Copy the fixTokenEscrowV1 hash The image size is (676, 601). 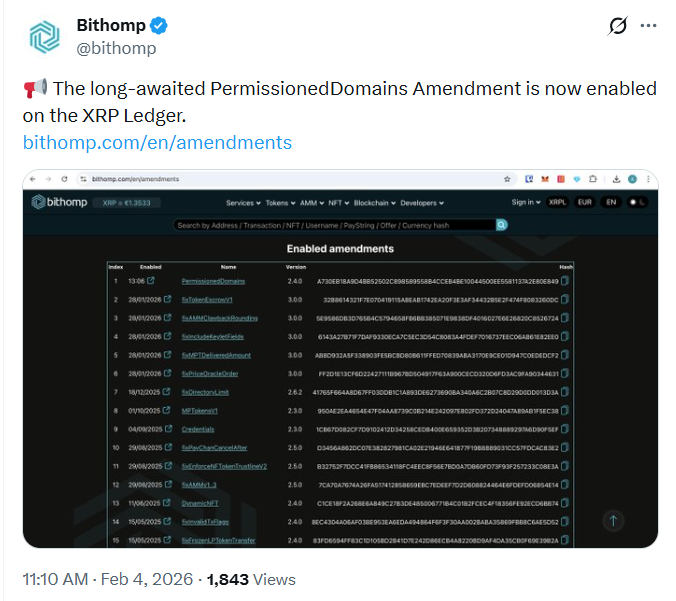566,298
